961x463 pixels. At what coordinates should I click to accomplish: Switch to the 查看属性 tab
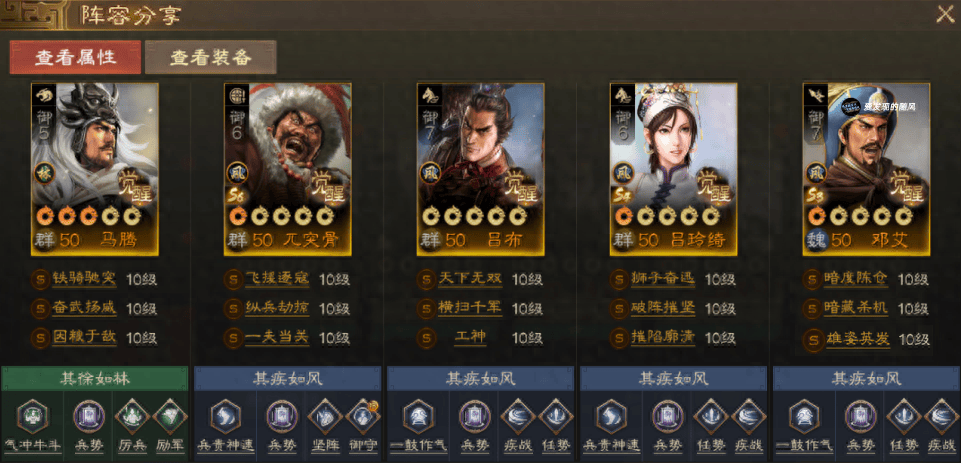click(x=75, y=58)
